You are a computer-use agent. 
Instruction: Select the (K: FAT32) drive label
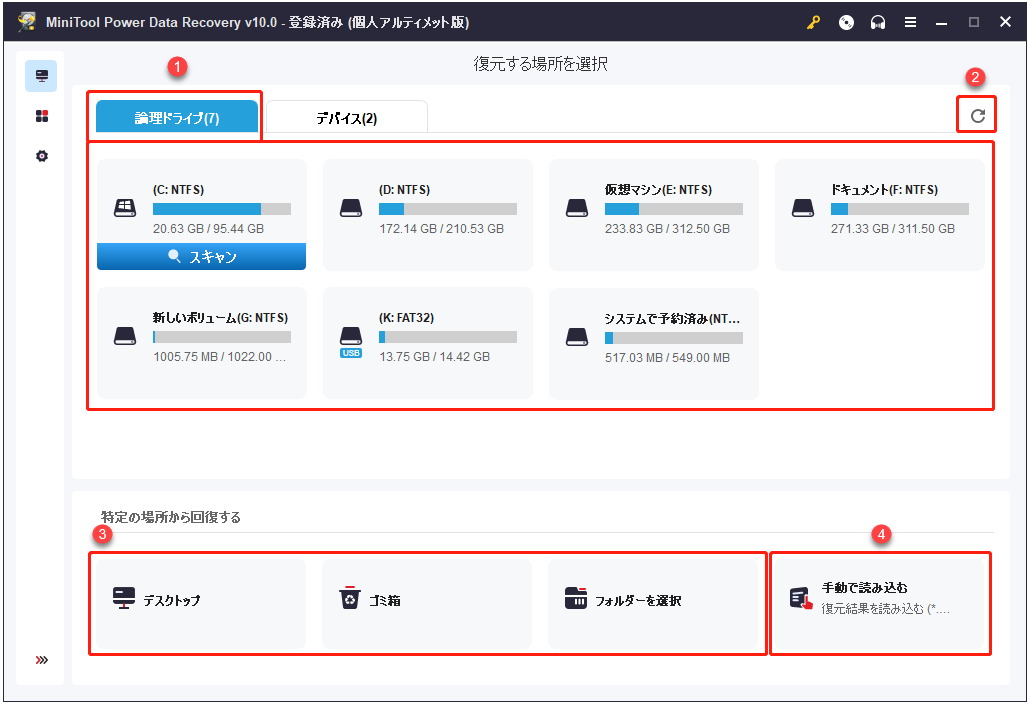(406, 318)
